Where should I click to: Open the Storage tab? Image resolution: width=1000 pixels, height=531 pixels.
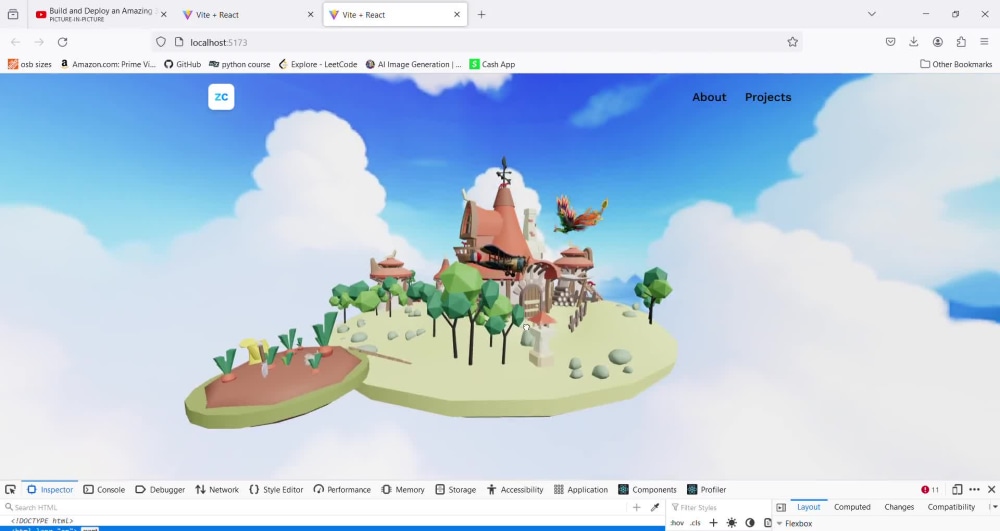(x=455, y=490)
